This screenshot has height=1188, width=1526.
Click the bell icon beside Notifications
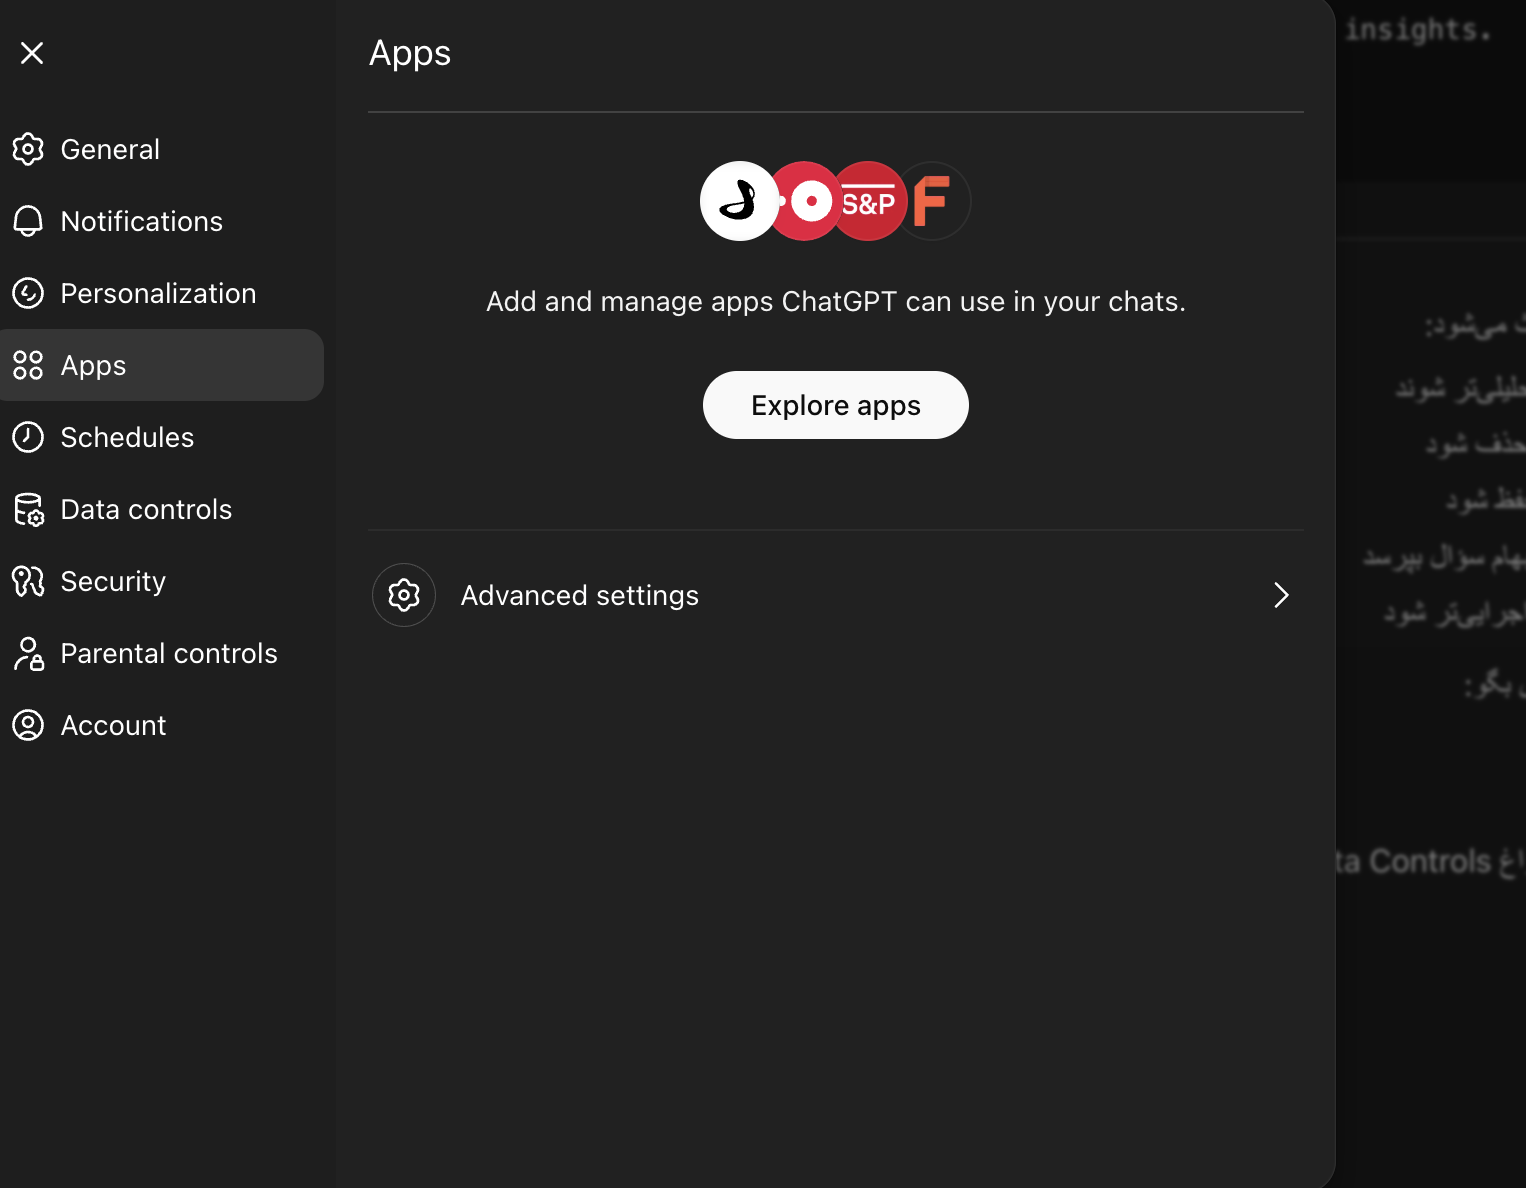tap(28, 221)
